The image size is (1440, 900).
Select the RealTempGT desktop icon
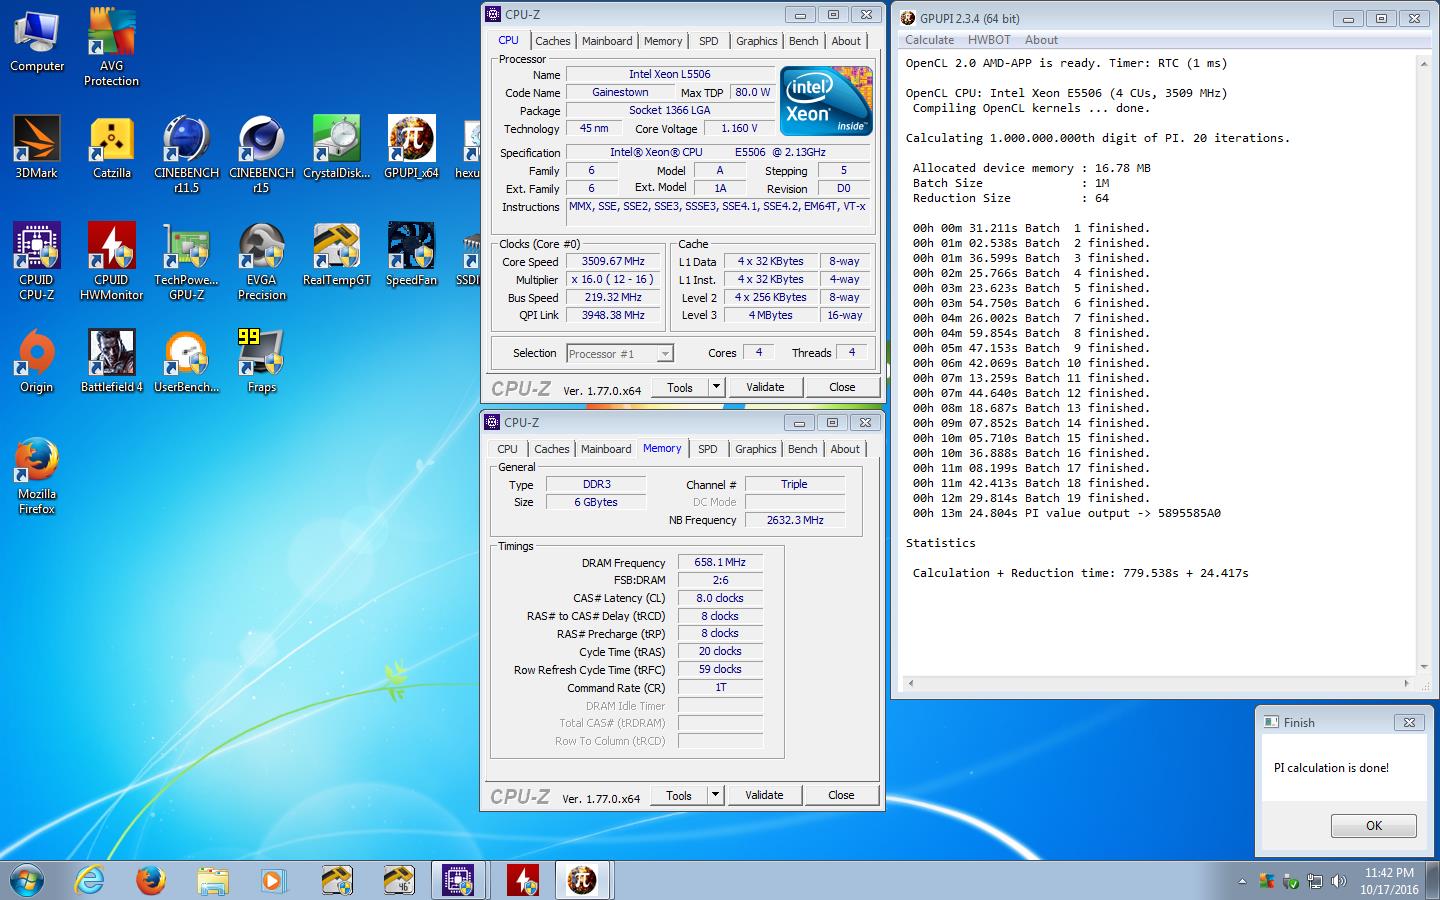point(336,254)
